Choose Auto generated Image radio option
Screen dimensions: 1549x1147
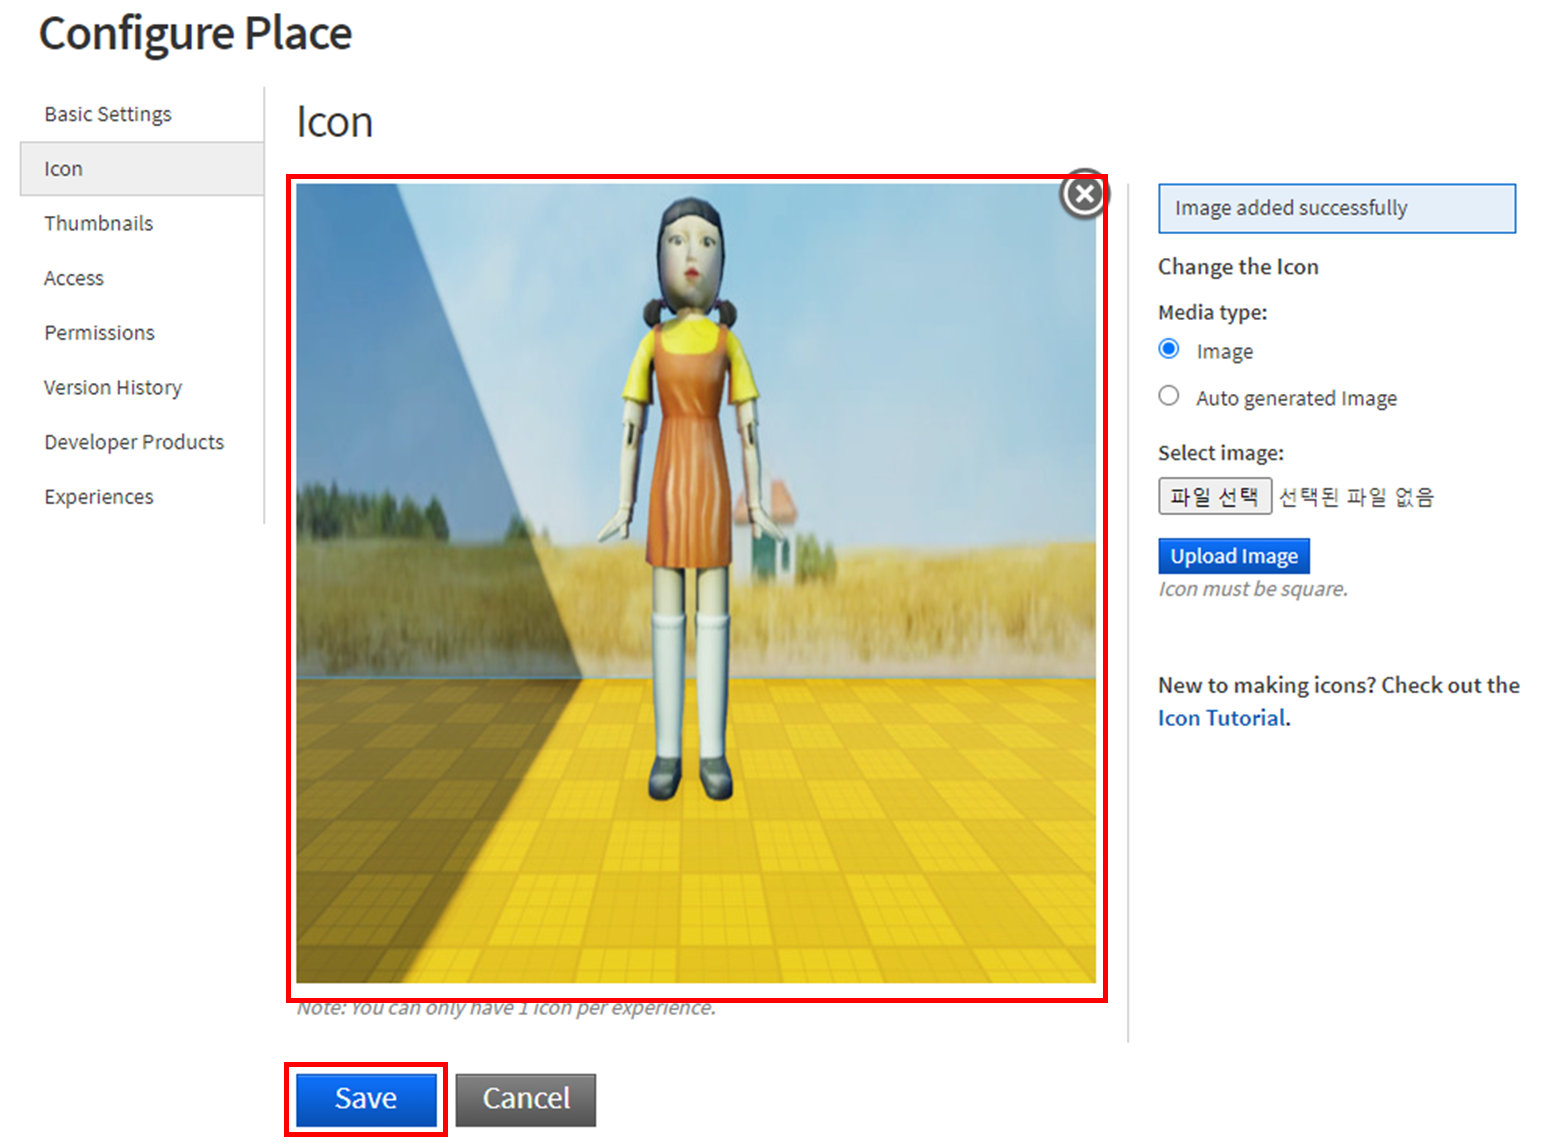point(1168,396)
